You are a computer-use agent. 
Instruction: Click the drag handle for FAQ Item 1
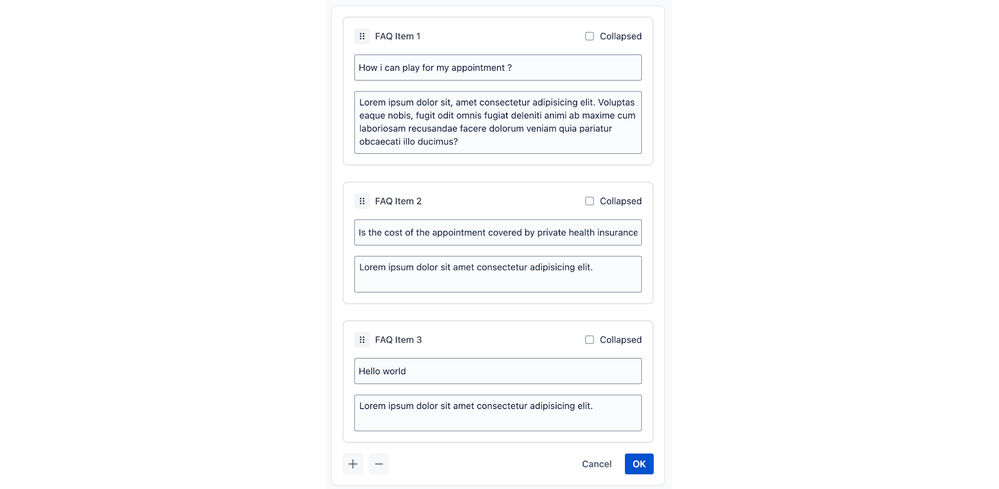pyautogui.click(x=362, y=36)
